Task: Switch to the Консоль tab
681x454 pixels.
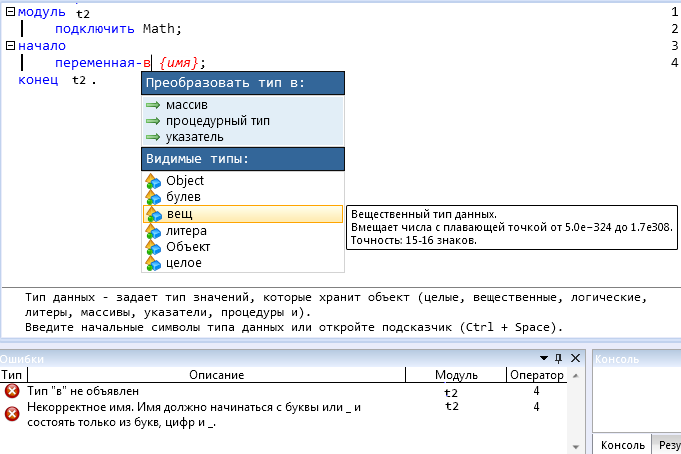Action: pyautogui.click(x=622, y=445)
